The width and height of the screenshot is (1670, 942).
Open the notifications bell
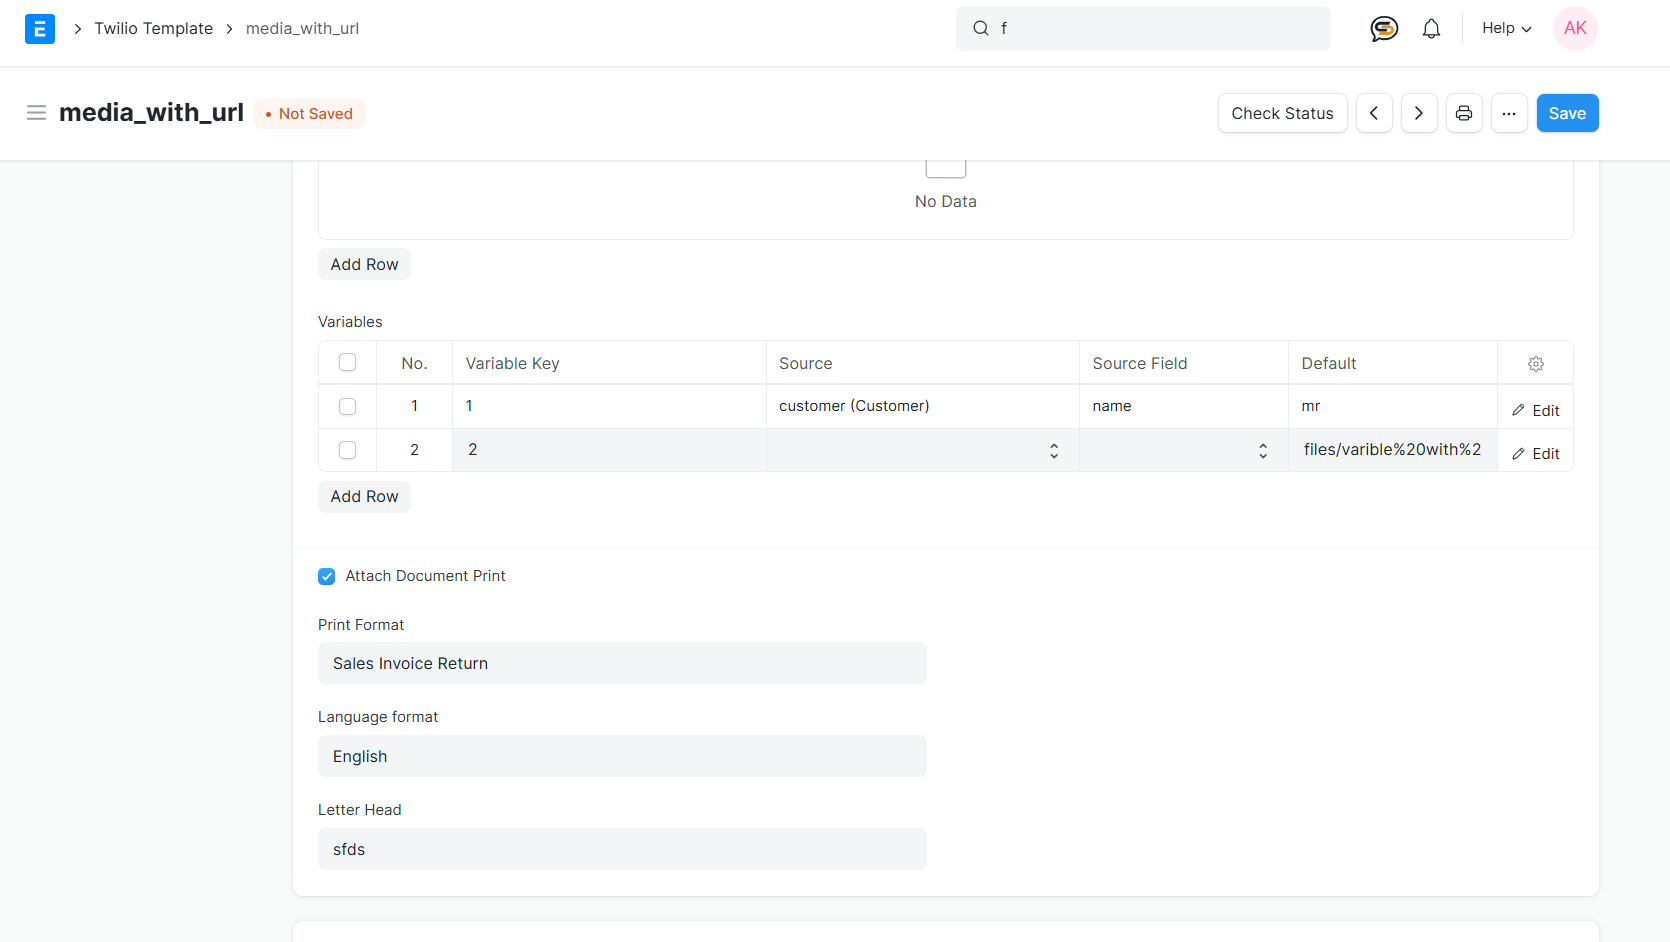(x=1431, y=29)
